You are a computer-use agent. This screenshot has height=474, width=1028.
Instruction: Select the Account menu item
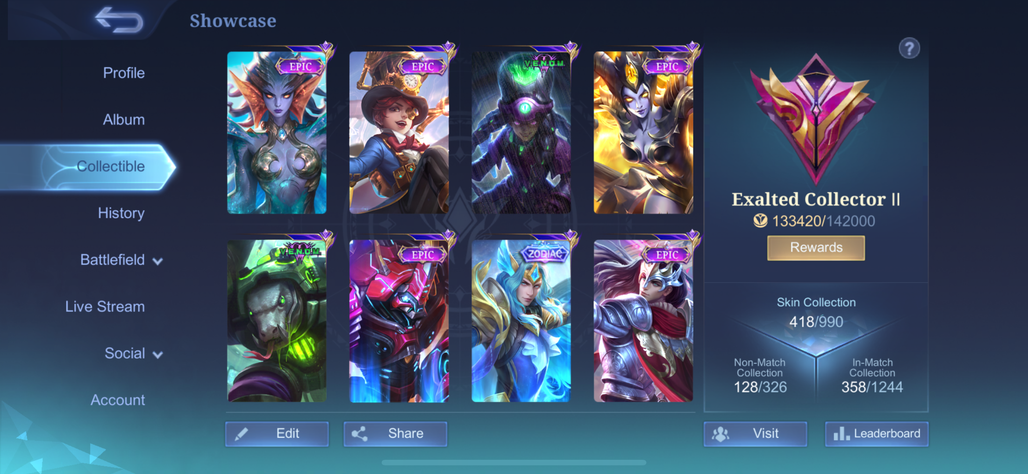pyautogui.click(x=118, y=400)
